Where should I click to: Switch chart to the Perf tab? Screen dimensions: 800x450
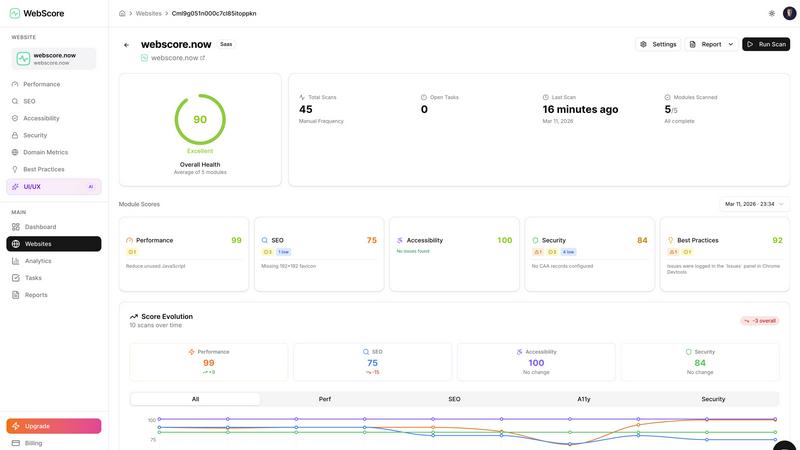324,399
